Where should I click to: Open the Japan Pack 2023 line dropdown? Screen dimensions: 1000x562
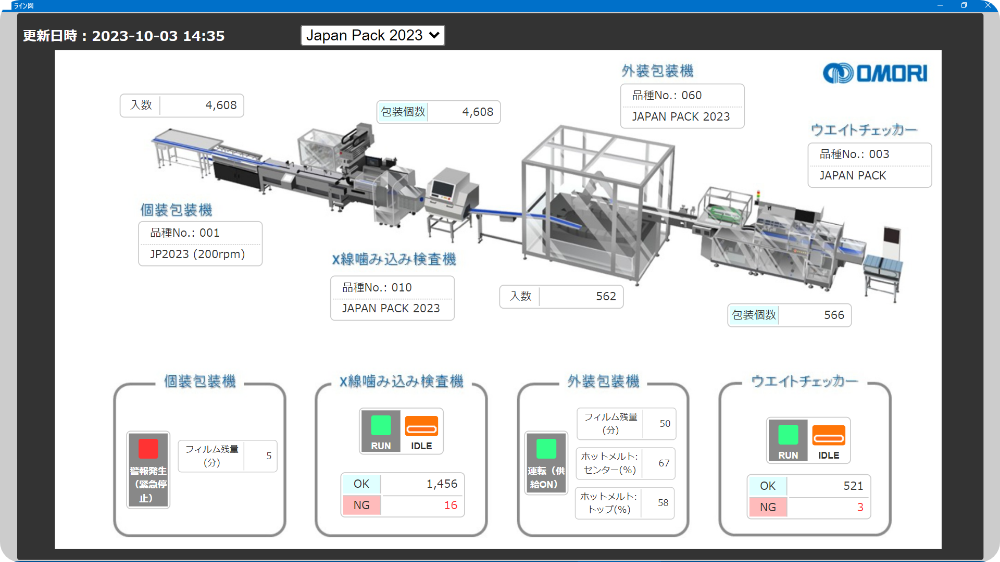click(x=372, y=35)
